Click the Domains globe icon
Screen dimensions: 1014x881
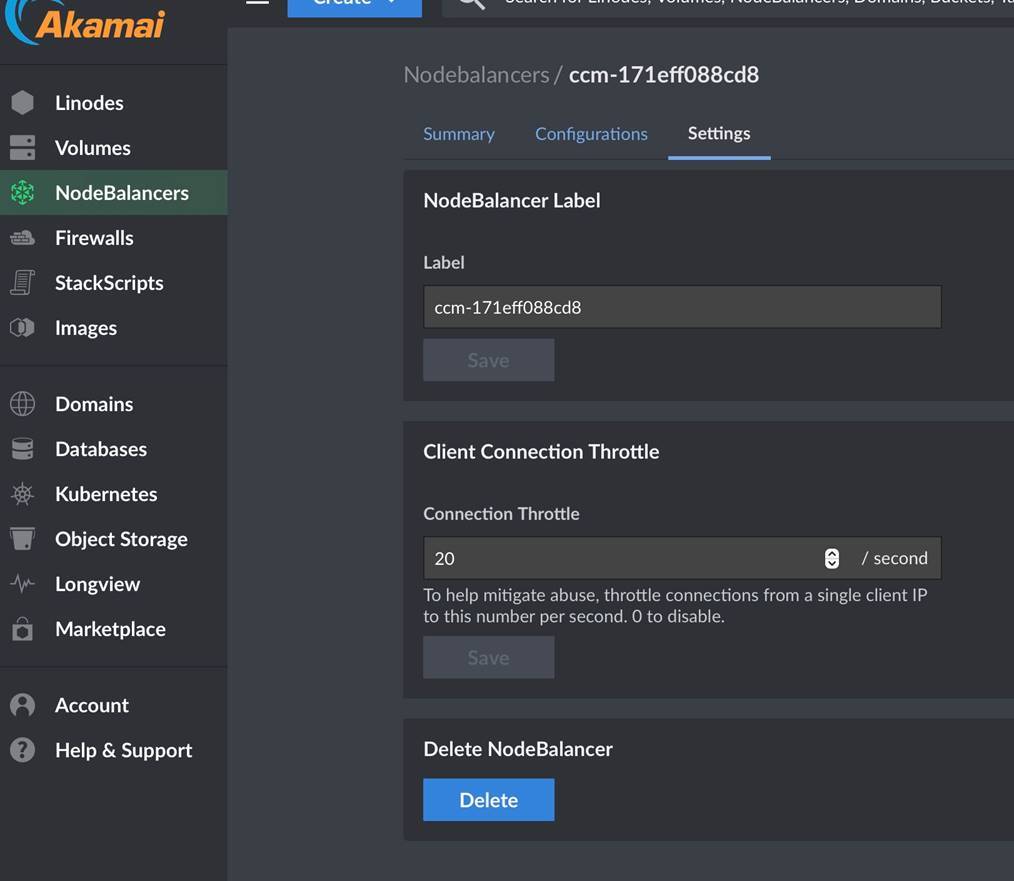[22, 404]
